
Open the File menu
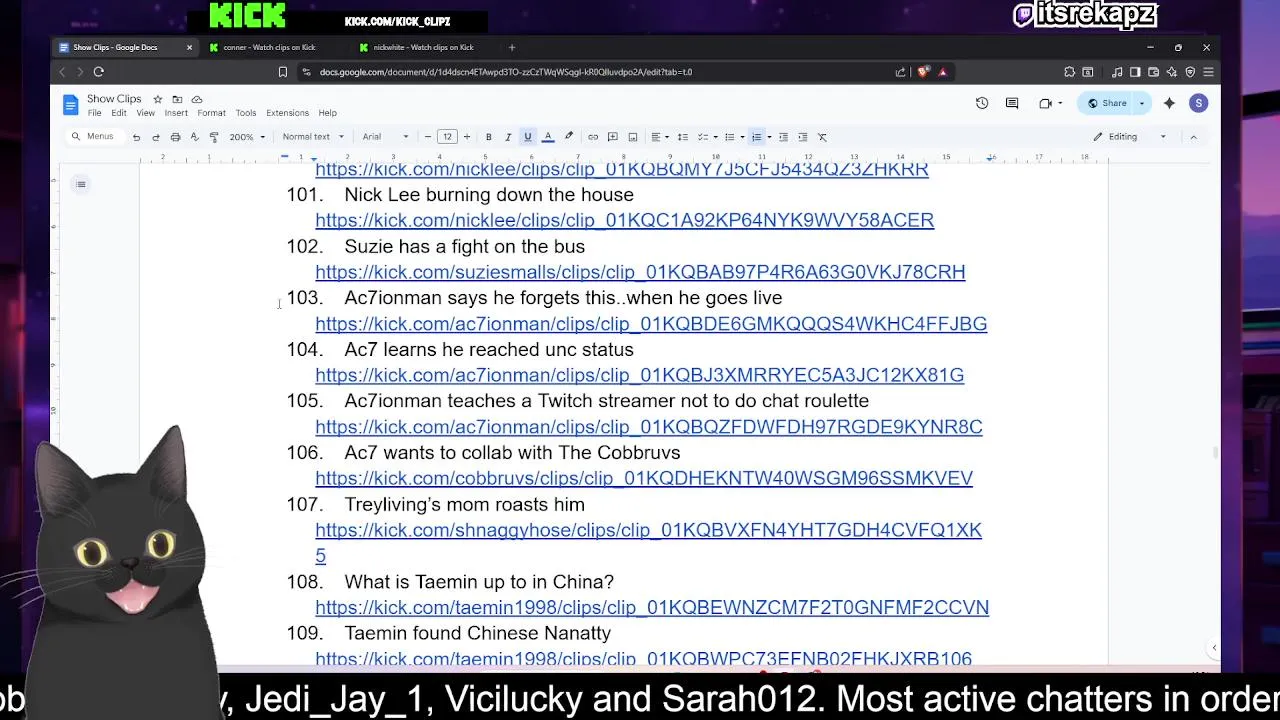click(94, 113)
